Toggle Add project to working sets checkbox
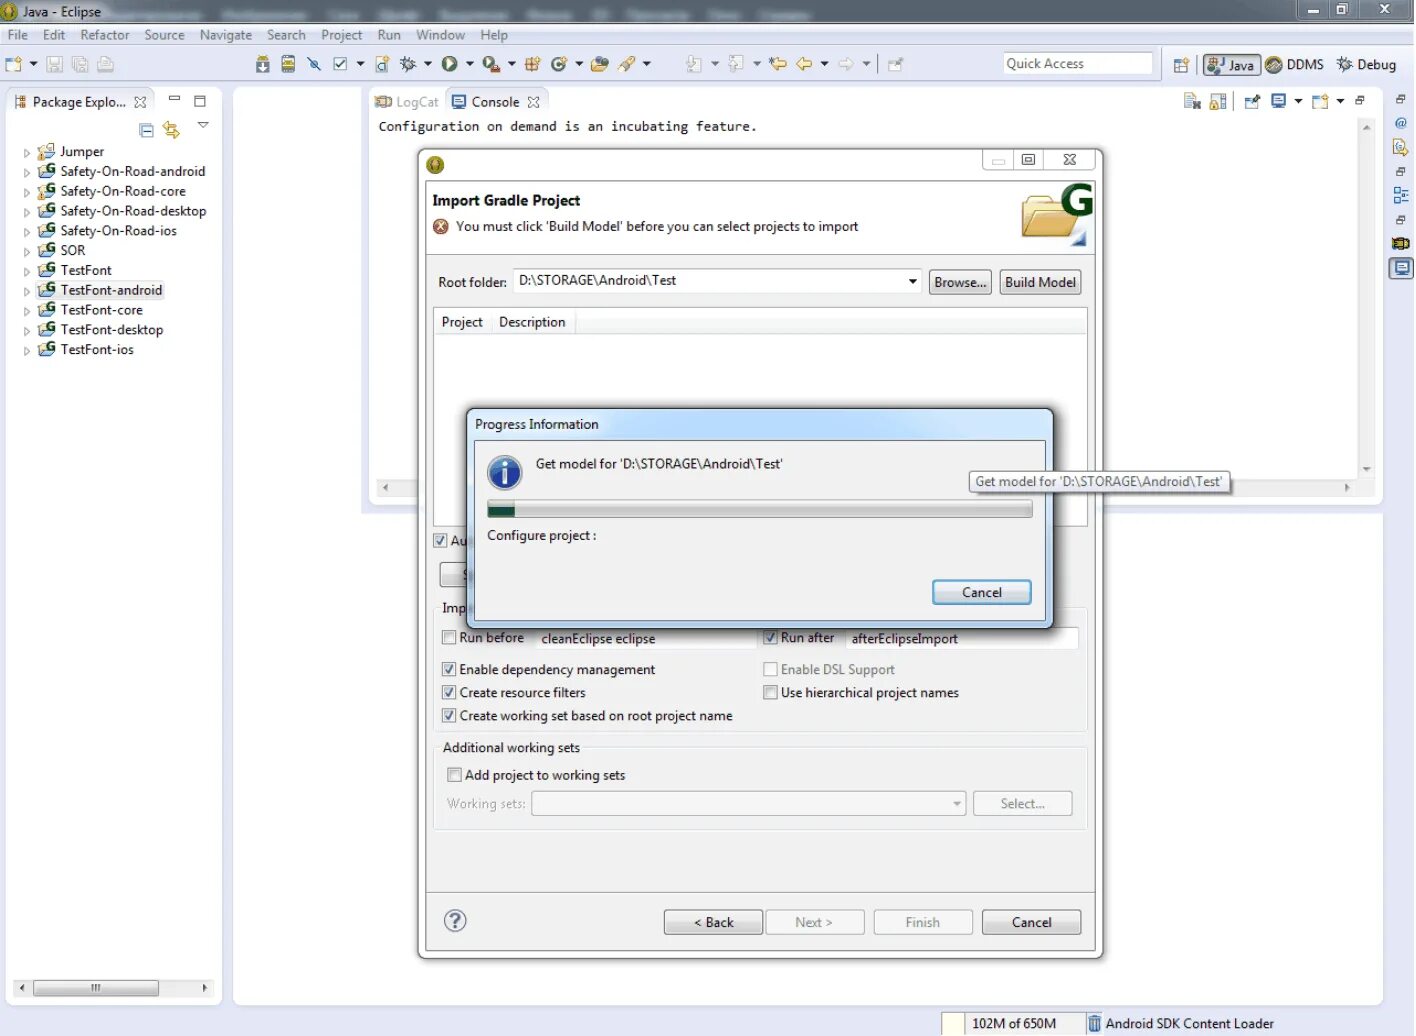Image resolution: width=1416 pixels, height=1036 pixels. pyautogui.click(x=454, y=774)
